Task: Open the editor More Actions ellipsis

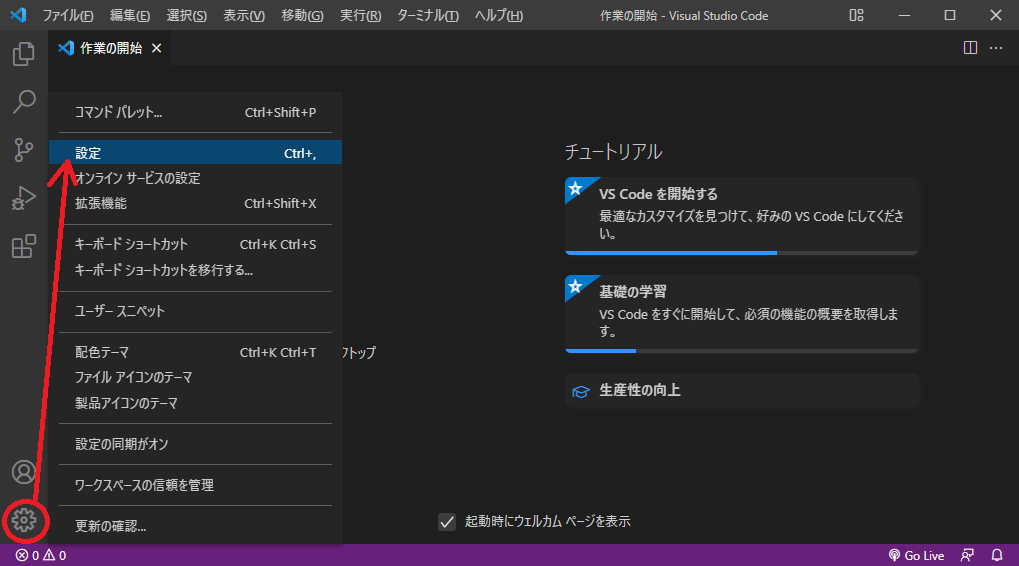Action: tap(996, 47)
